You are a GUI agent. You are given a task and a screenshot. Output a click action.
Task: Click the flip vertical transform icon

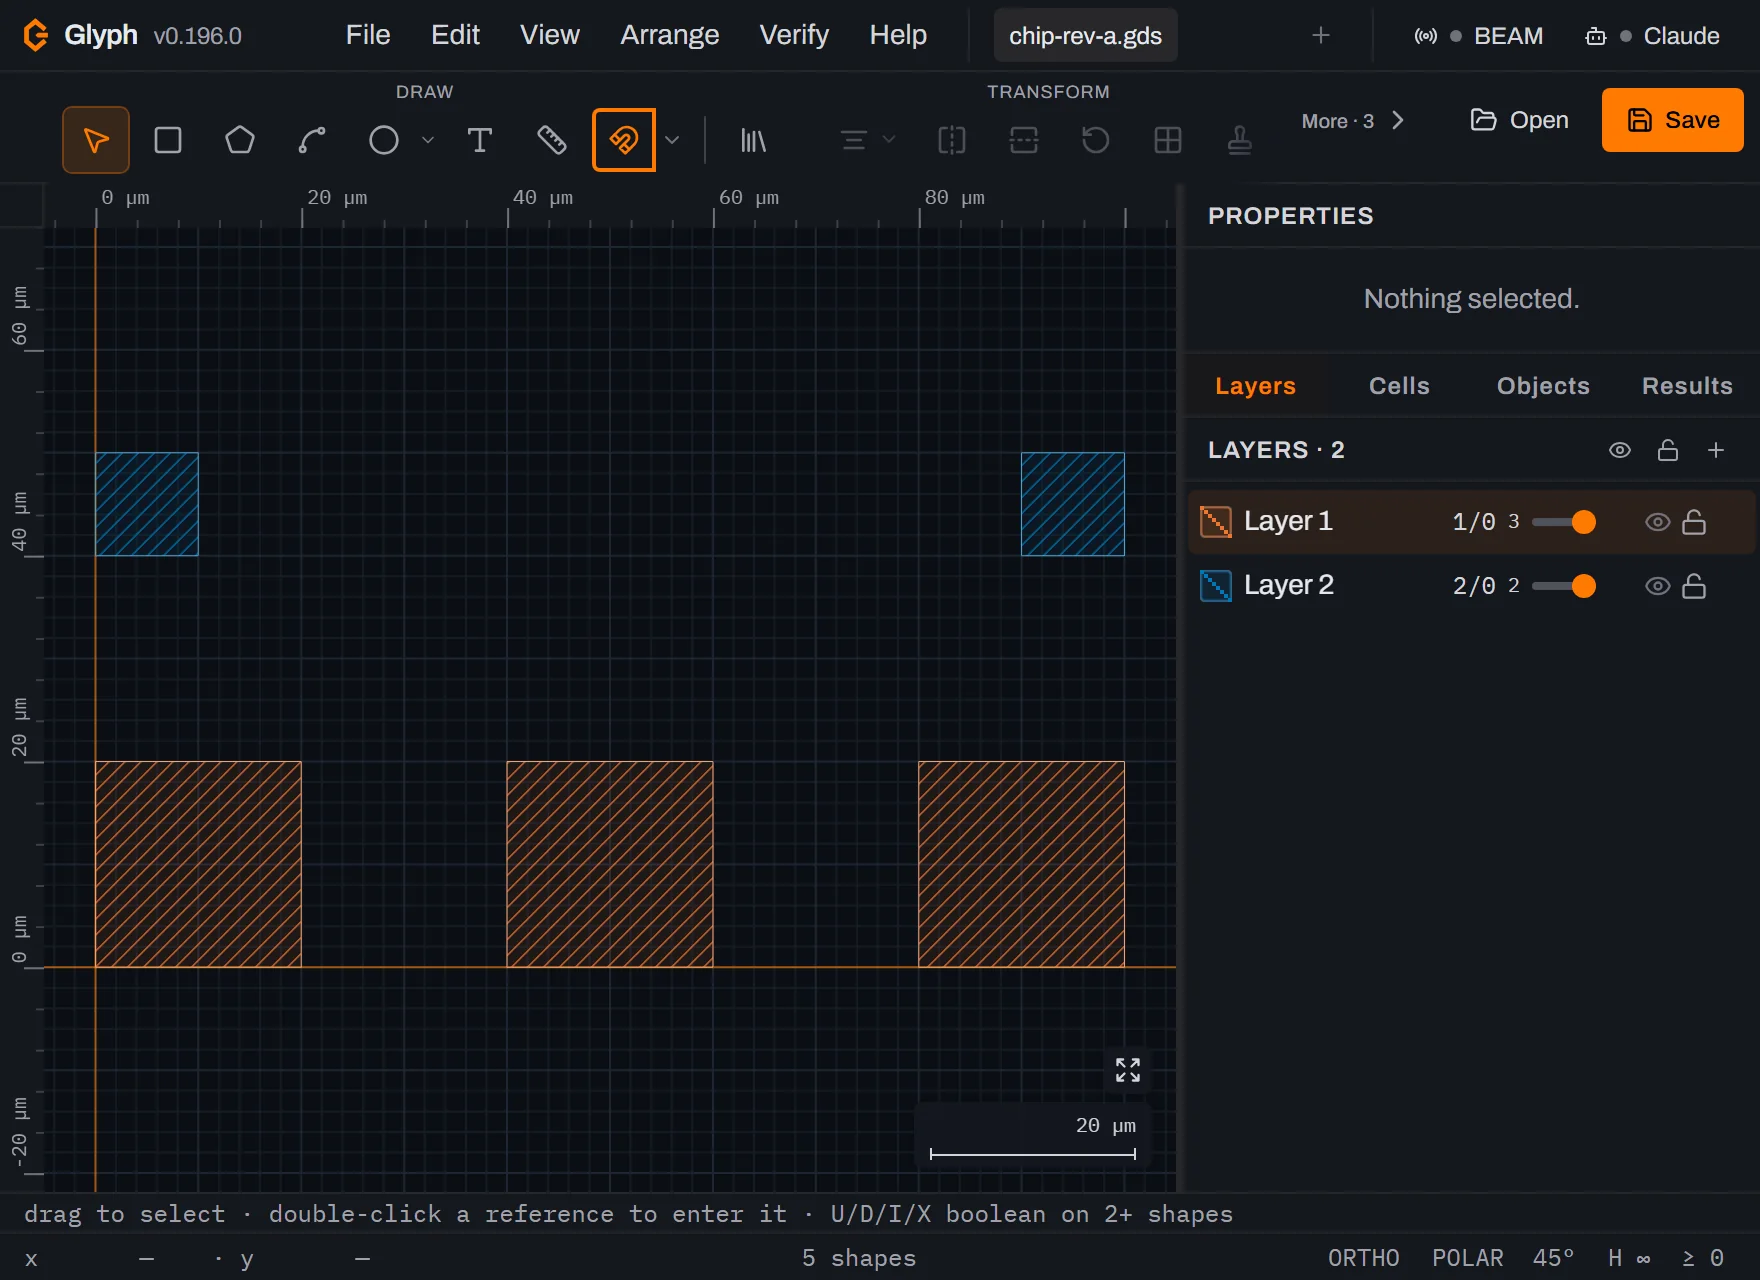(1024, 140)
